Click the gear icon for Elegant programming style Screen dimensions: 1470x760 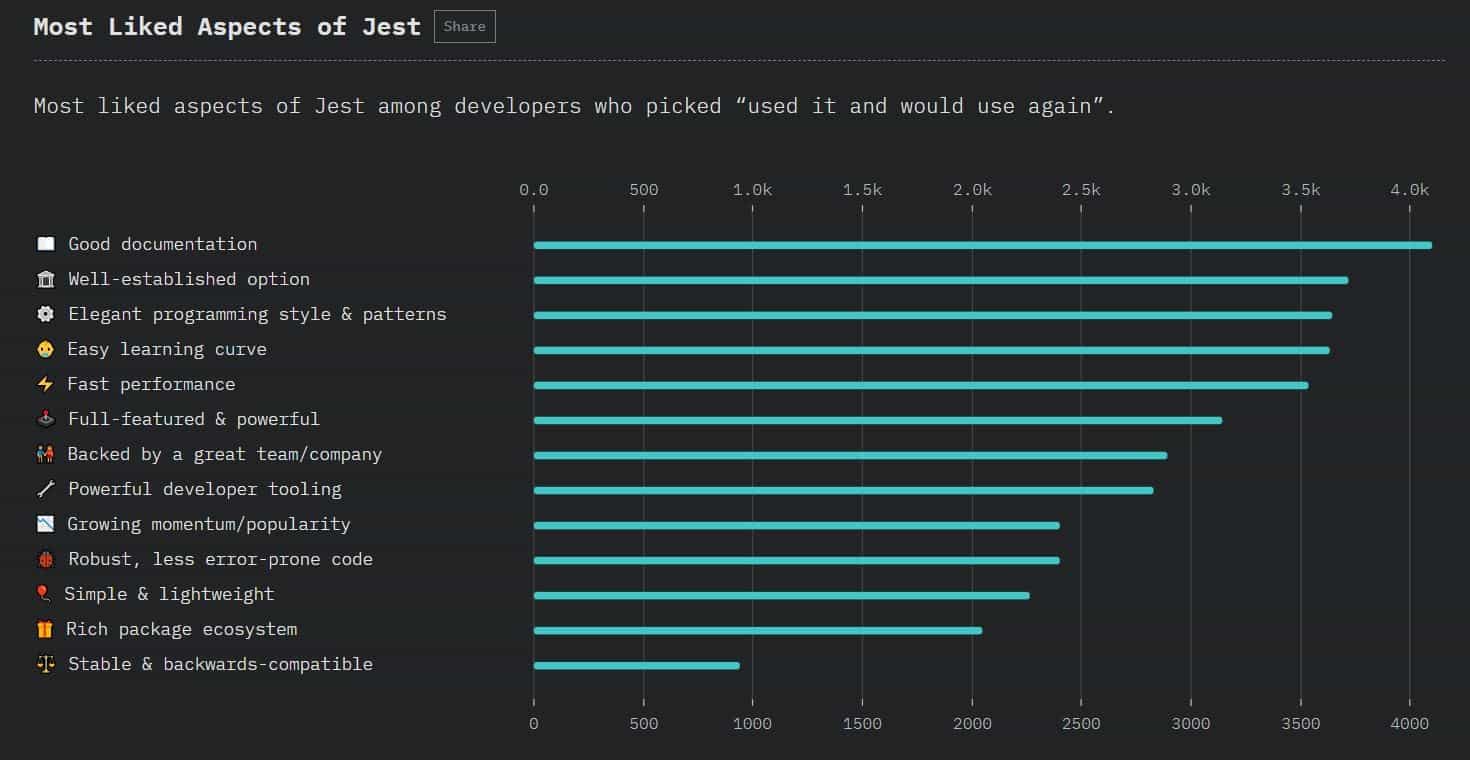[45, 314]
